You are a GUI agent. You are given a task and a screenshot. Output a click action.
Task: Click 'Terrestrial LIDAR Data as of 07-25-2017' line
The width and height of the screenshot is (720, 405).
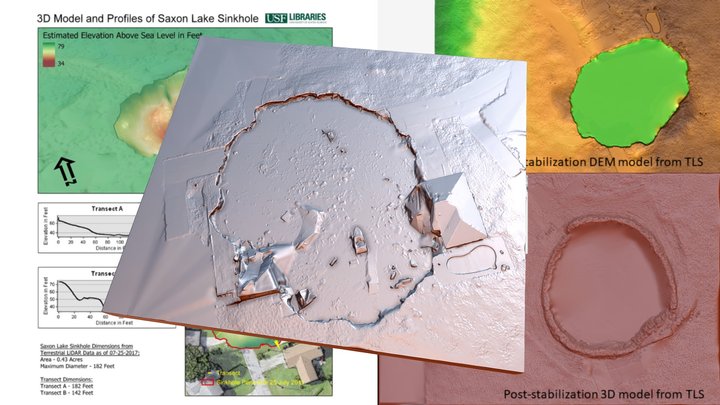(90, 353)
